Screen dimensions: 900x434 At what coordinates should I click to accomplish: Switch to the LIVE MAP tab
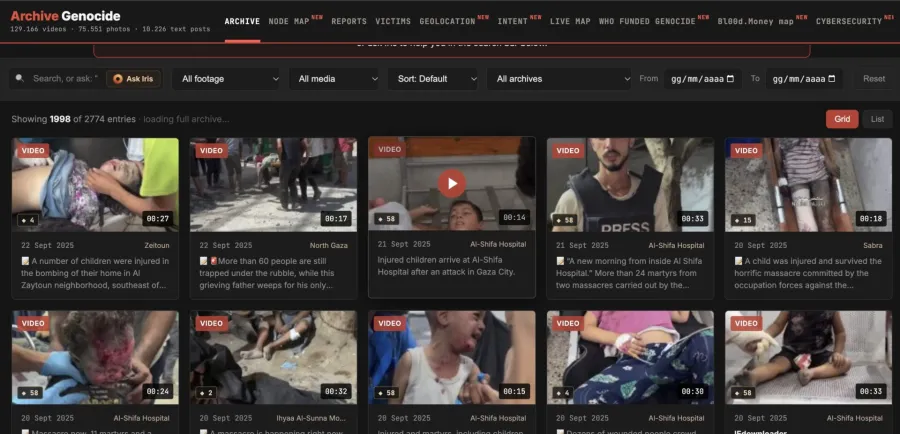570,21
